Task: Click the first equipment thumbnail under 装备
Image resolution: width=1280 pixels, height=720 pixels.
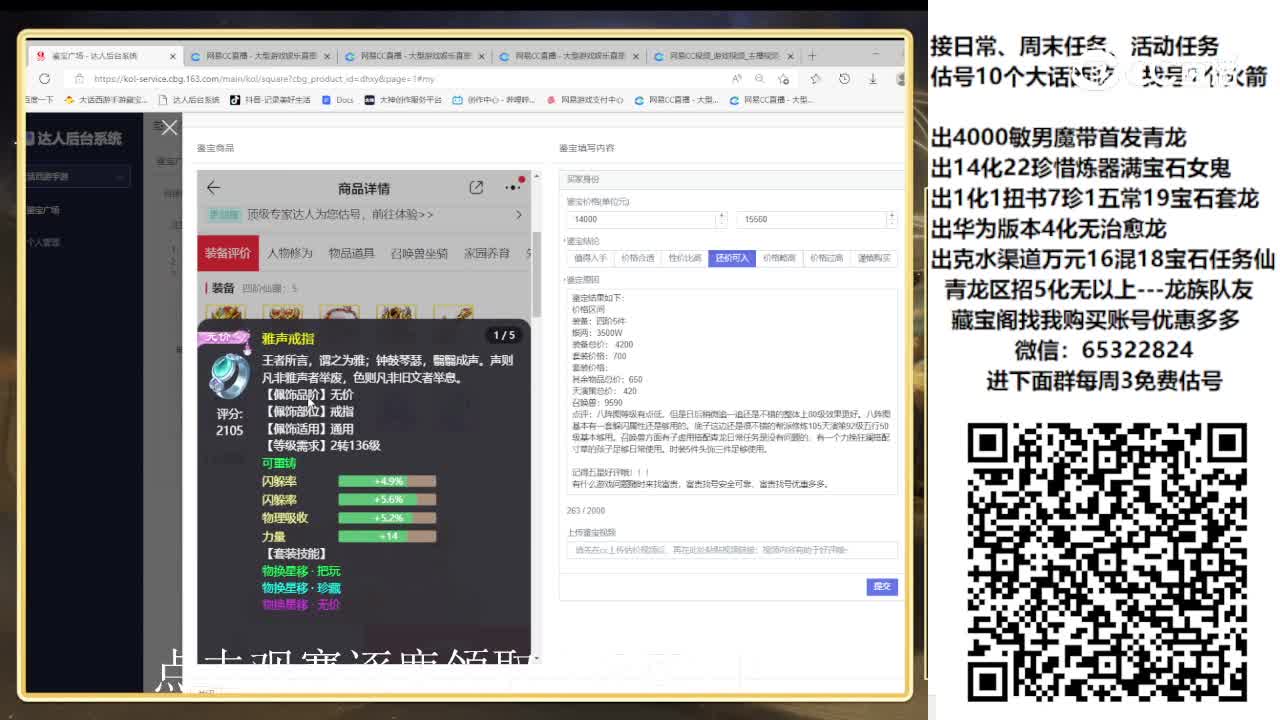Action: 225,312
